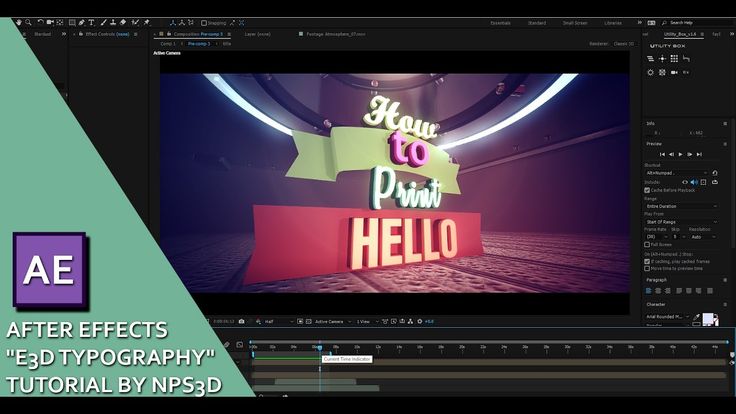736x414 pixels.
Task: Switch to the Essentials workspace
Action: coord(500,22)
